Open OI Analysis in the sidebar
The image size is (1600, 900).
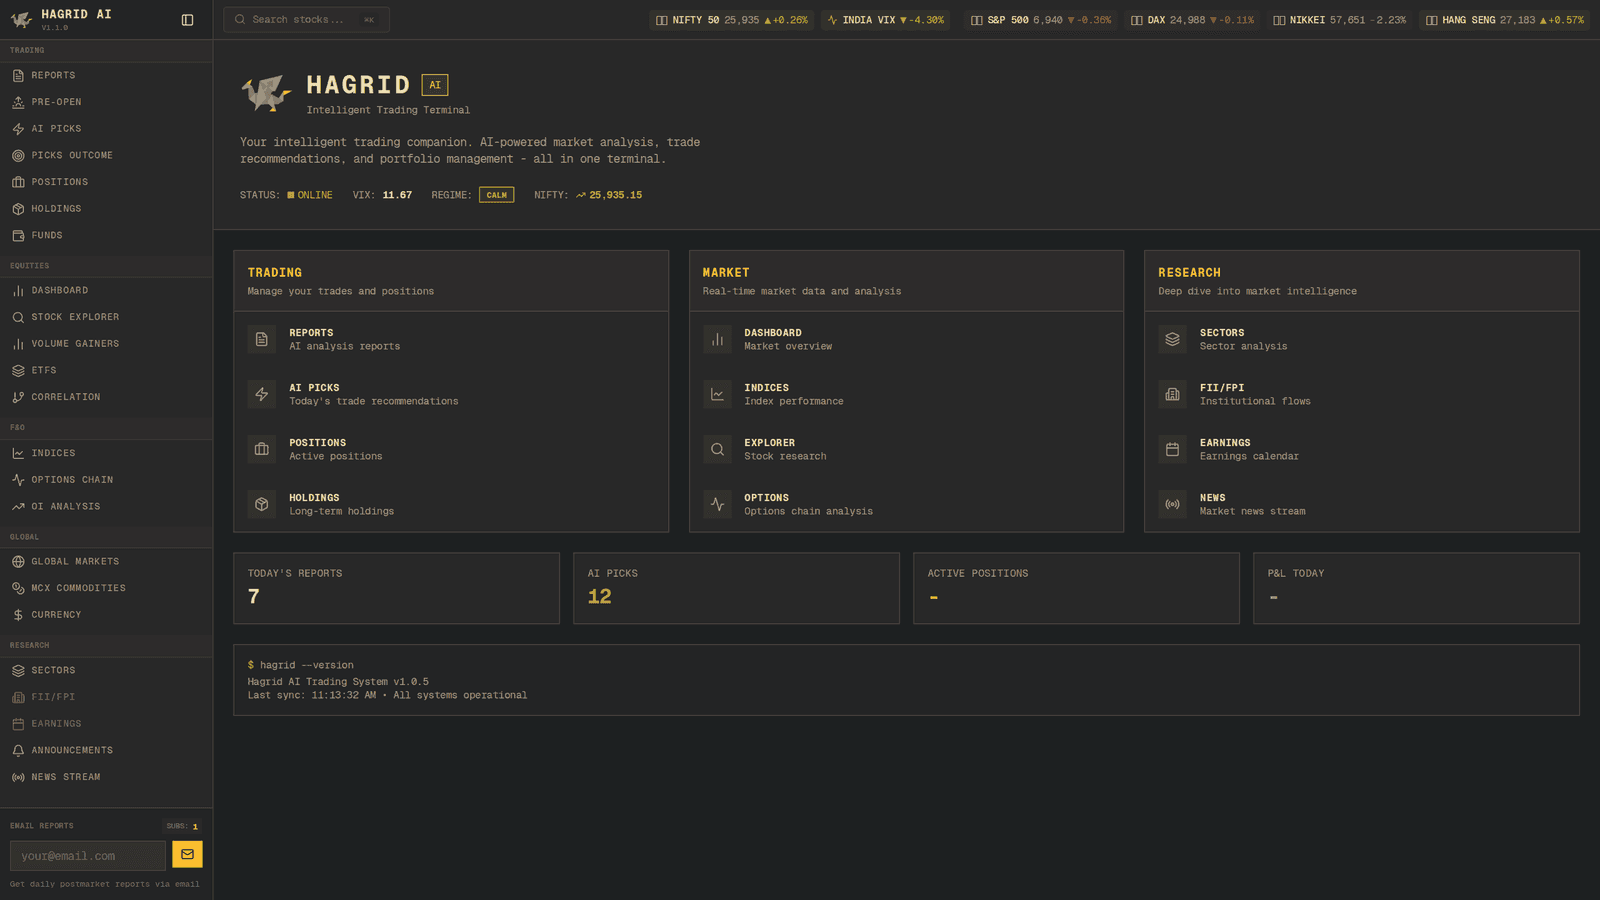(106, 507)
